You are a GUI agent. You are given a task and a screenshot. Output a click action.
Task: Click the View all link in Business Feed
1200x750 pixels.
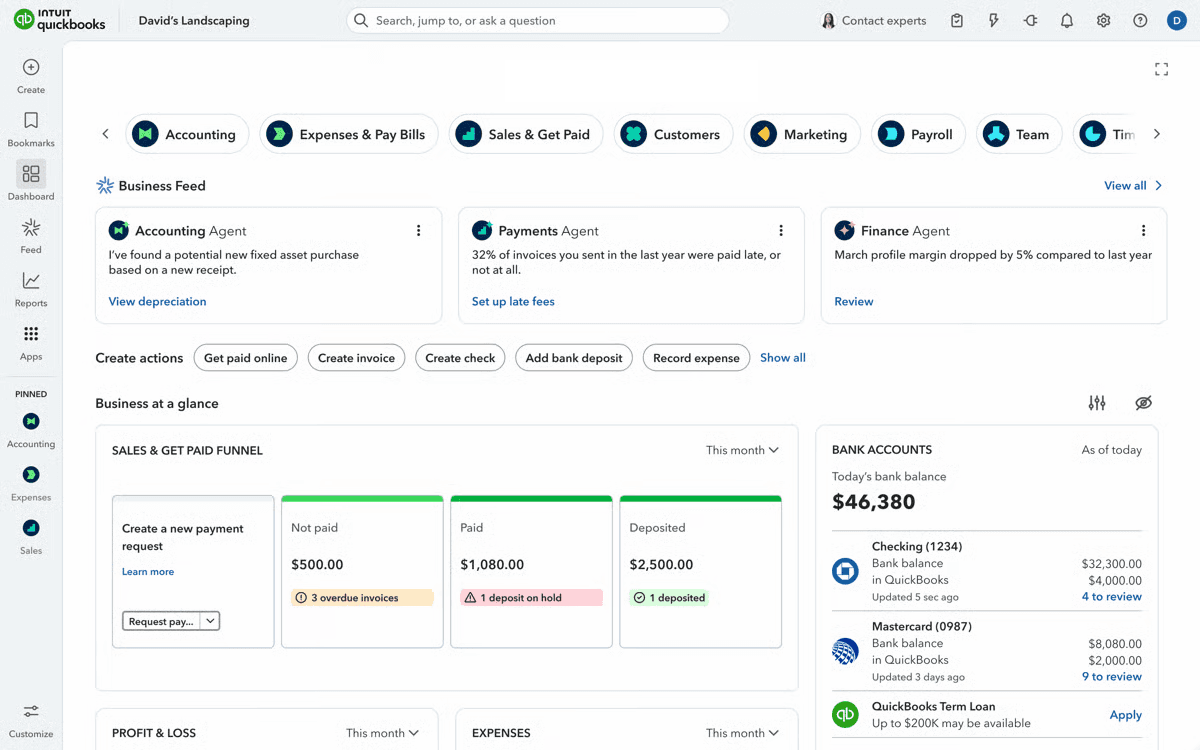[1125, 186]
